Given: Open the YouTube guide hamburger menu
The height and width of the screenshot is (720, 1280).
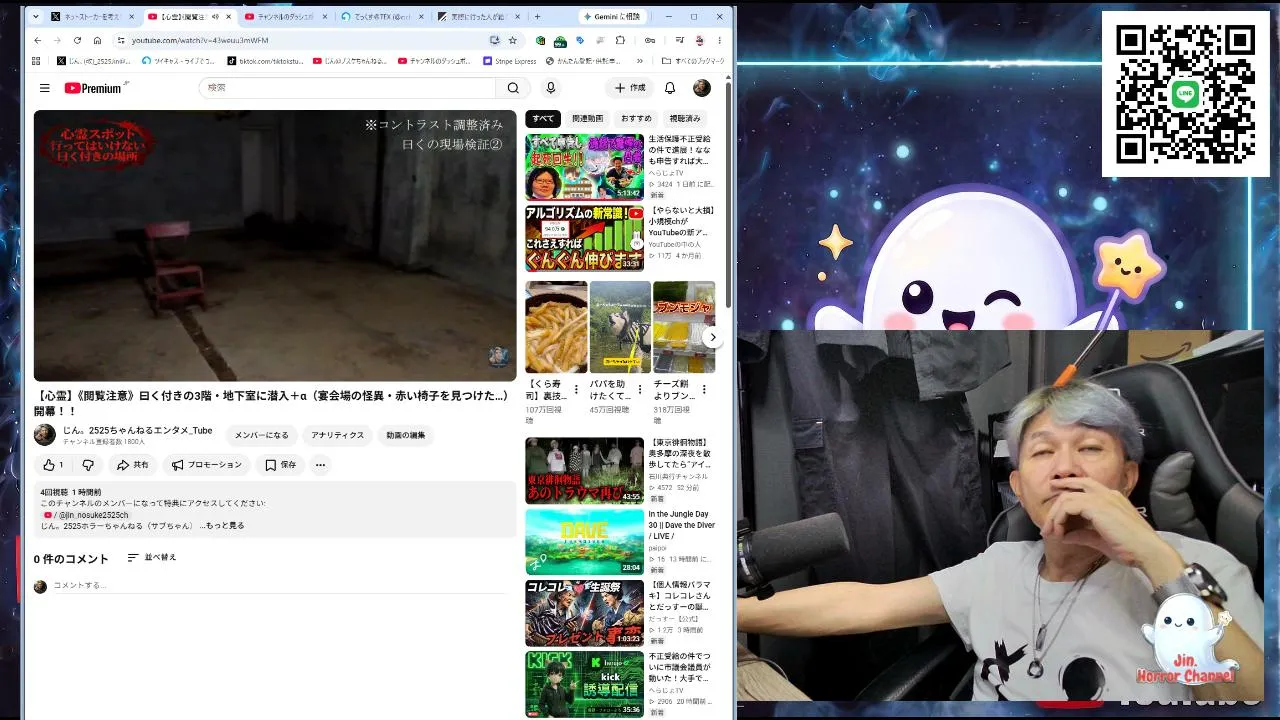Looking at the screenshot, I should 44,88.
